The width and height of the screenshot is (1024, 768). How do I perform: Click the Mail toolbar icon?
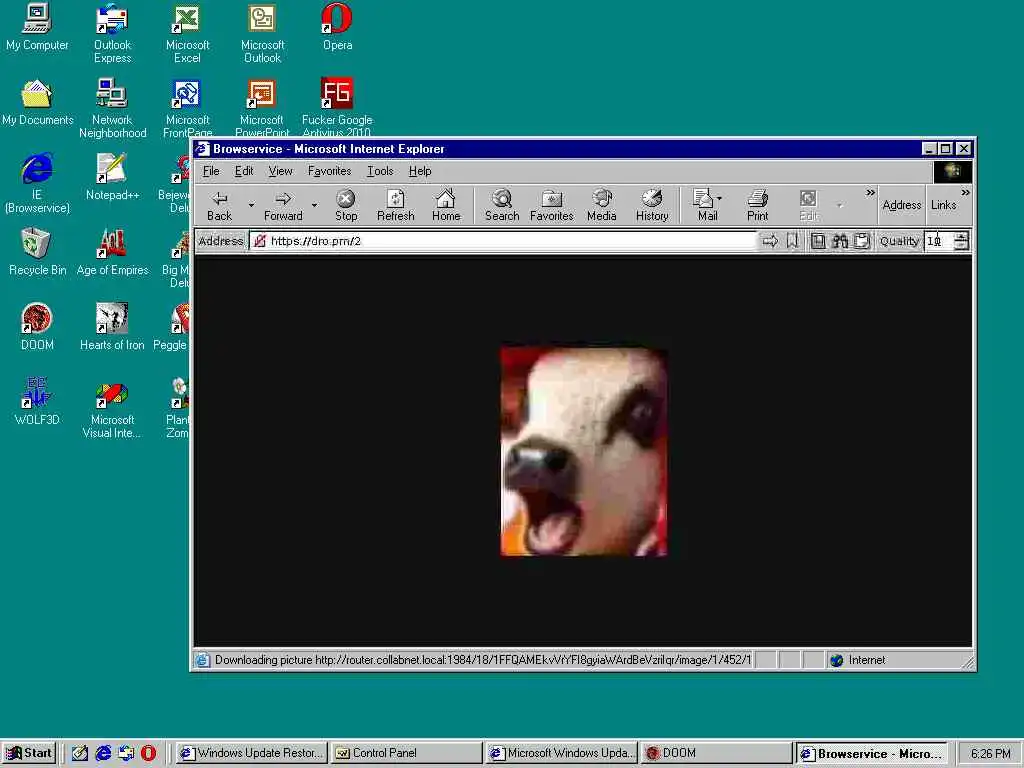(705, 205)
